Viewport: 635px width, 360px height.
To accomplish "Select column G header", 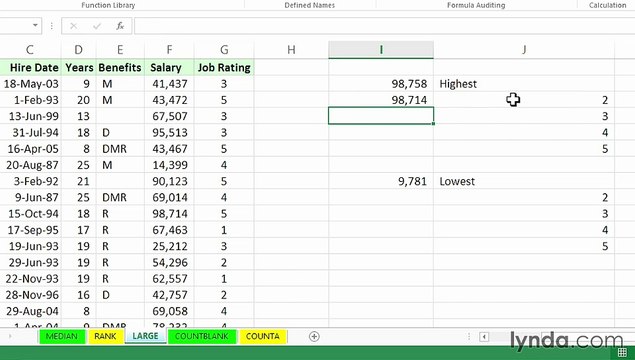I will click(224, 50).
